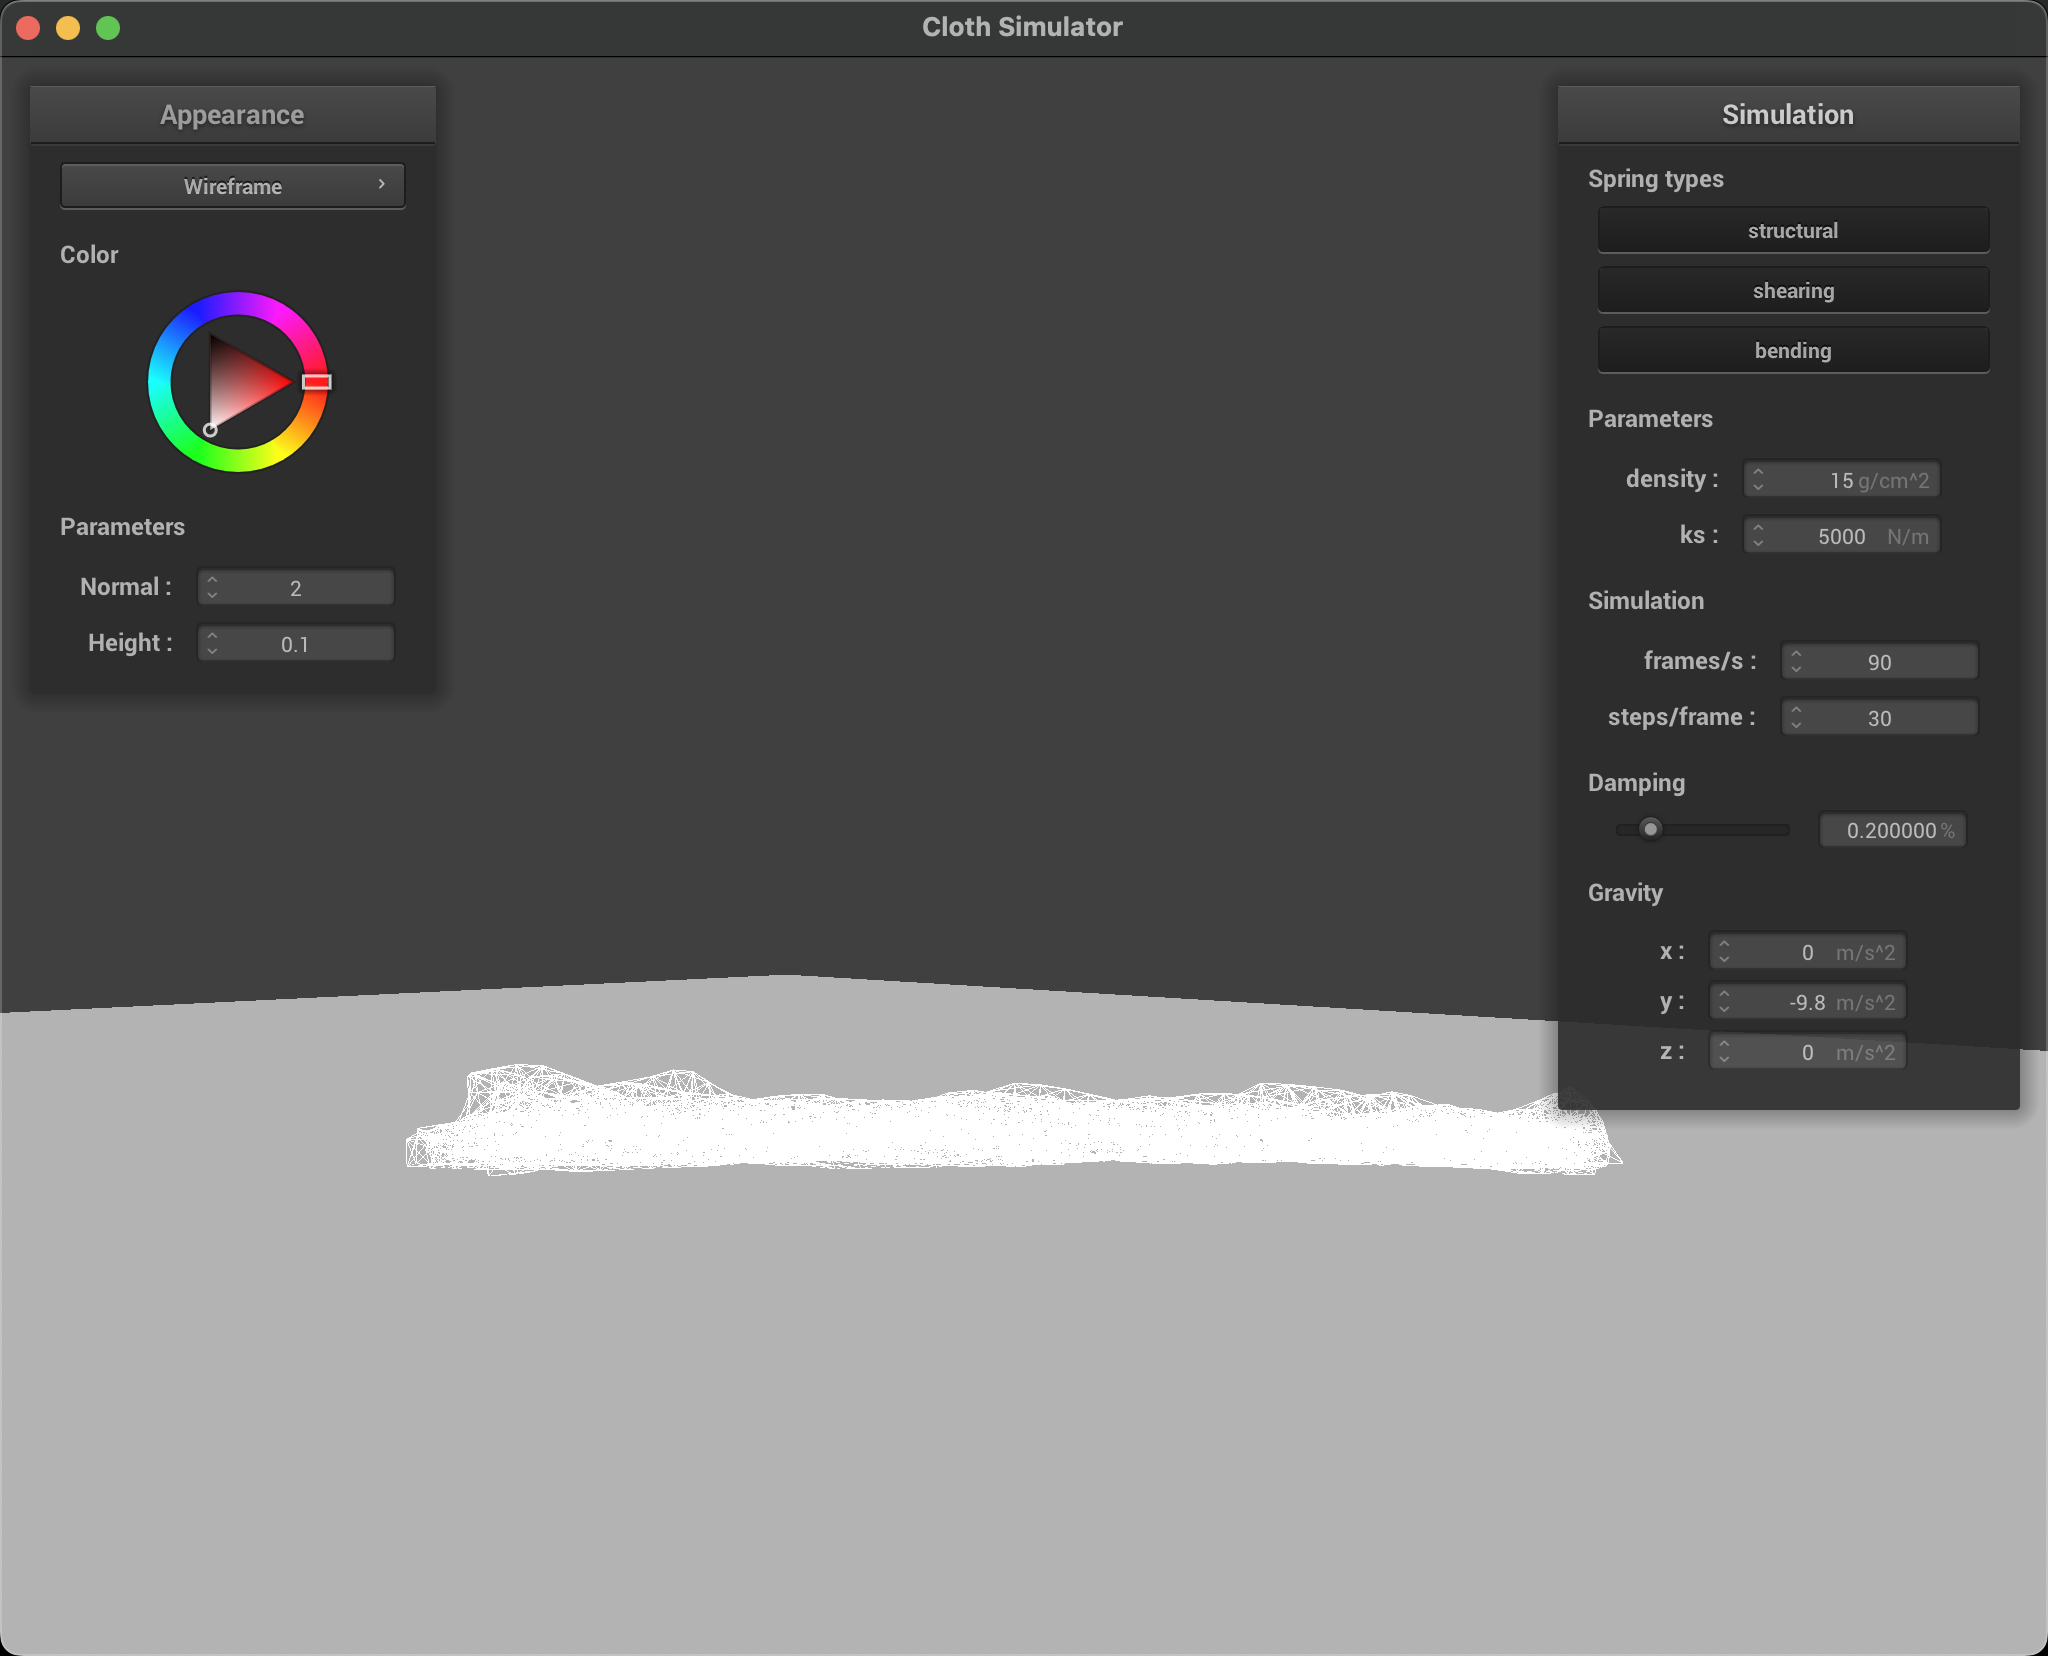2048x1656 pixels.
Task: Click the Normal value stepper arrows
Action: (x=212, y=588)
